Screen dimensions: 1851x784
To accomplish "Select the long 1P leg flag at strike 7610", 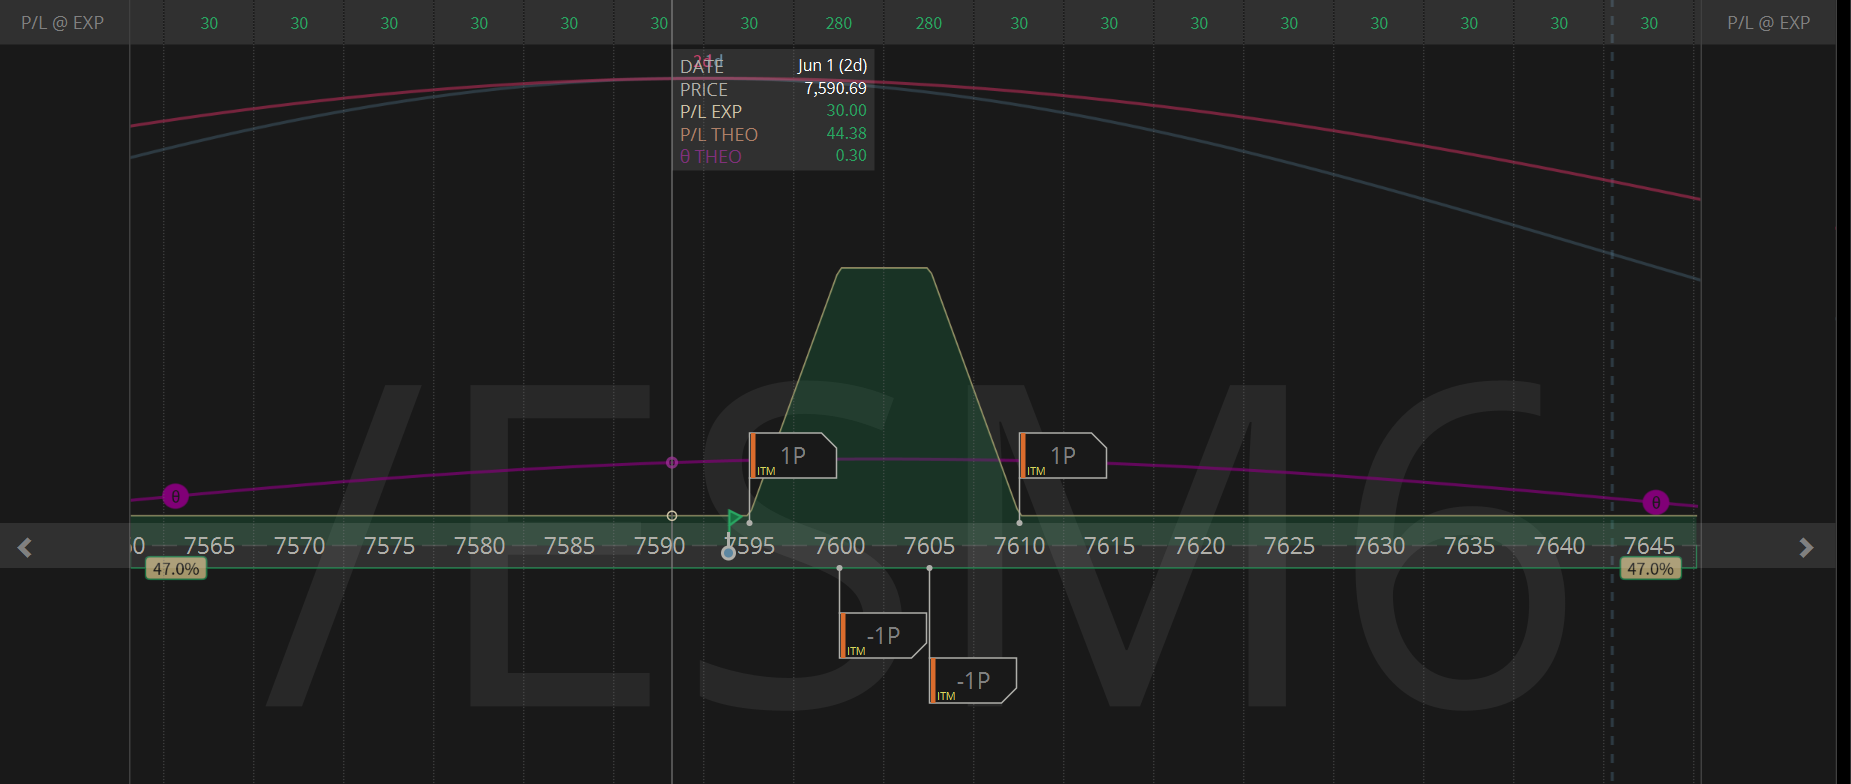I will (x=1063, y=456).
